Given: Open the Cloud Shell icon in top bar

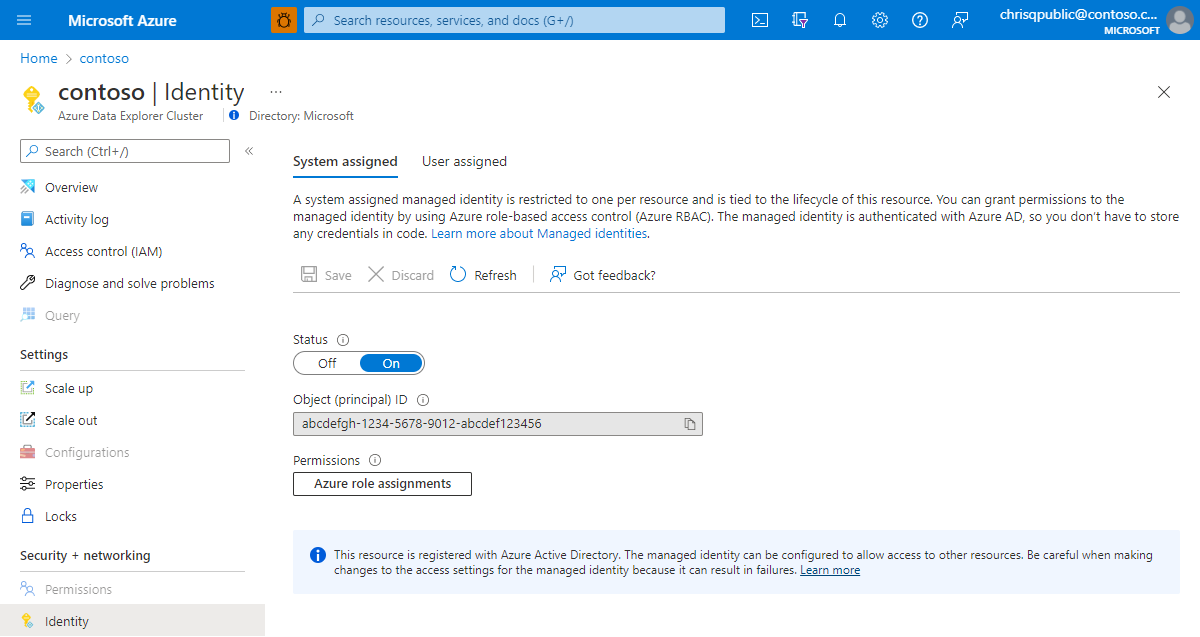Looking at the screenshot, I should 760,20.
